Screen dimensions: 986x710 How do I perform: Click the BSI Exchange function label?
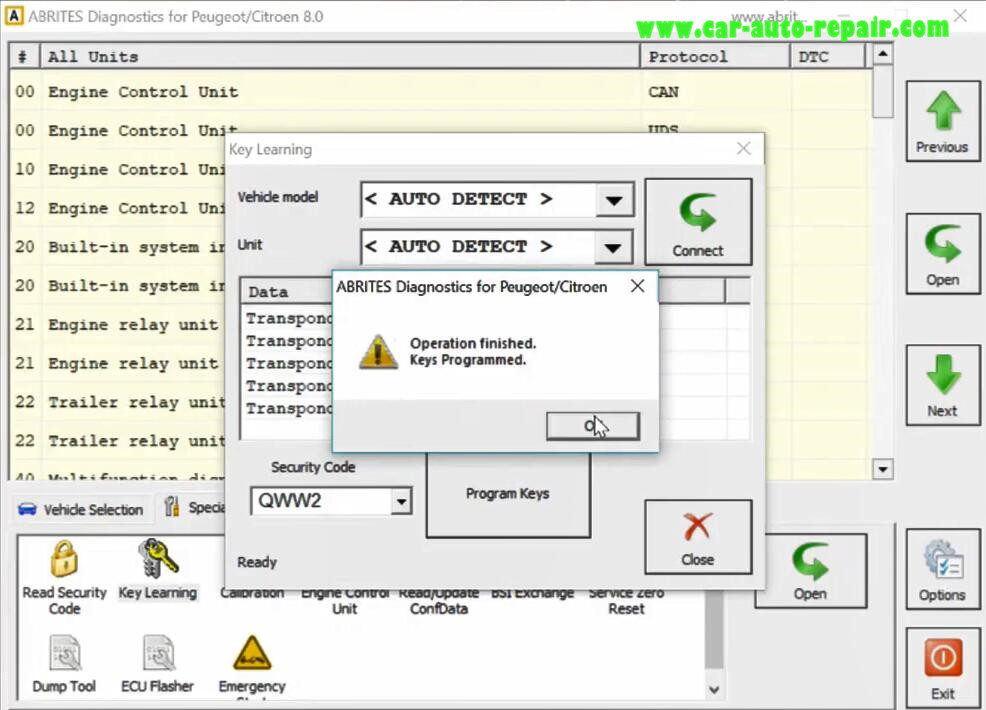tap(532, 594)
